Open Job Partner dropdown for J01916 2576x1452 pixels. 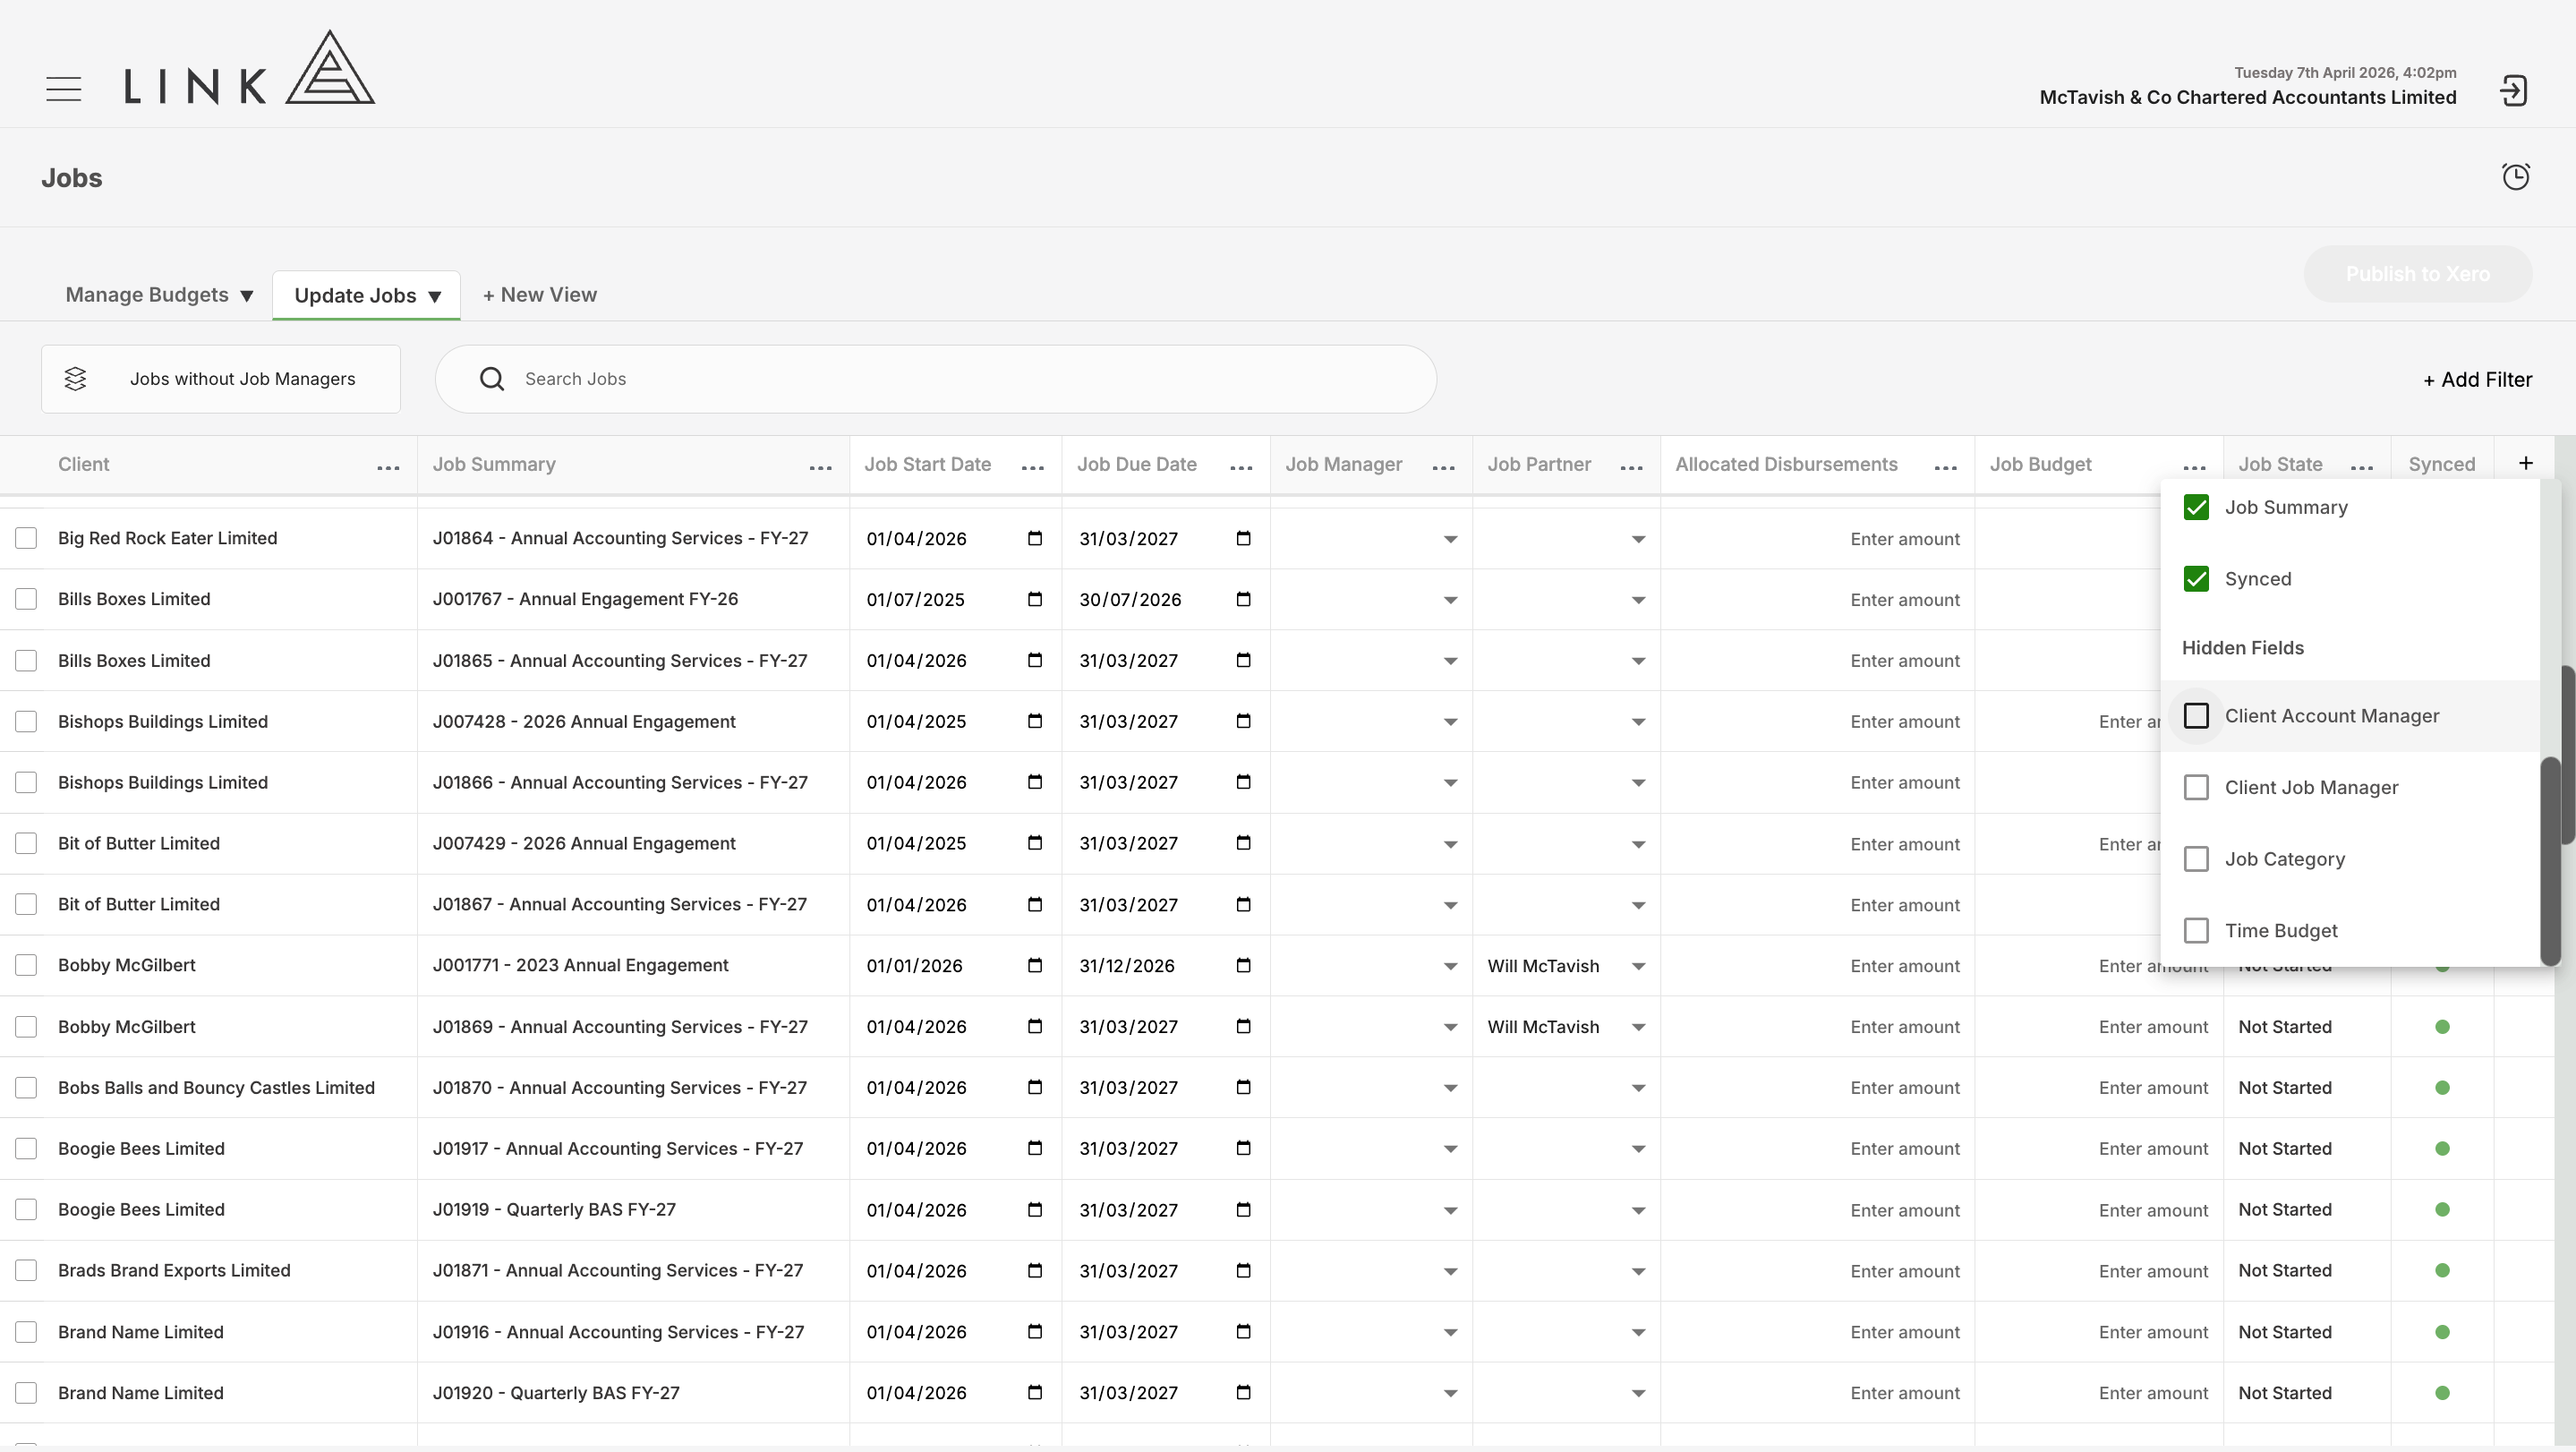point(1638,1333)
